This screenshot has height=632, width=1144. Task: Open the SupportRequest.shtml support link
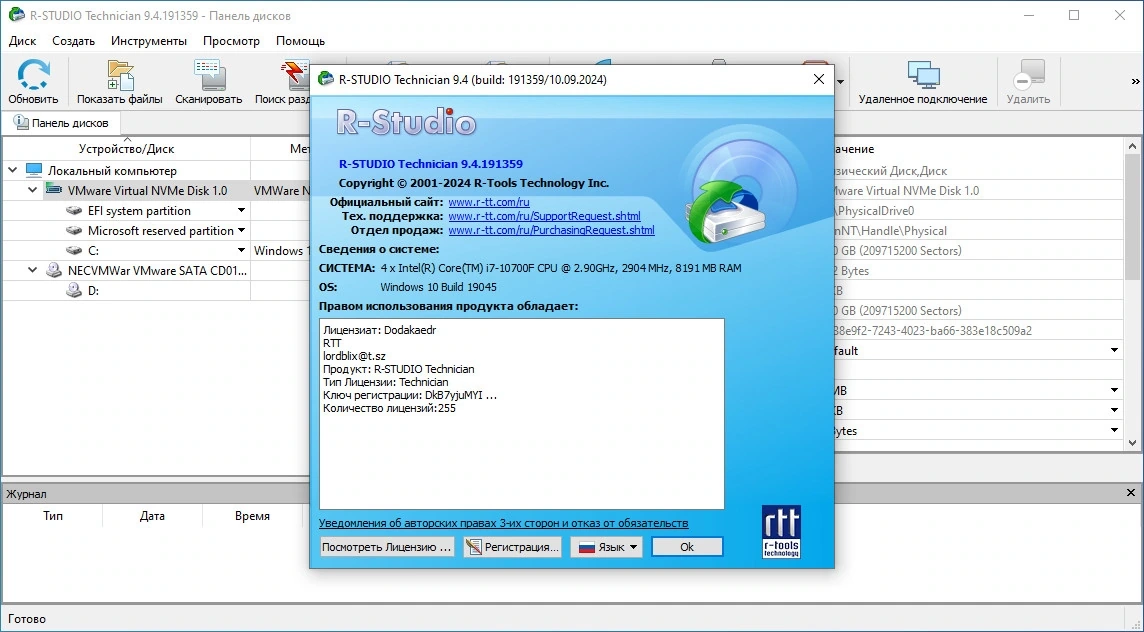(x=544, y=216)
